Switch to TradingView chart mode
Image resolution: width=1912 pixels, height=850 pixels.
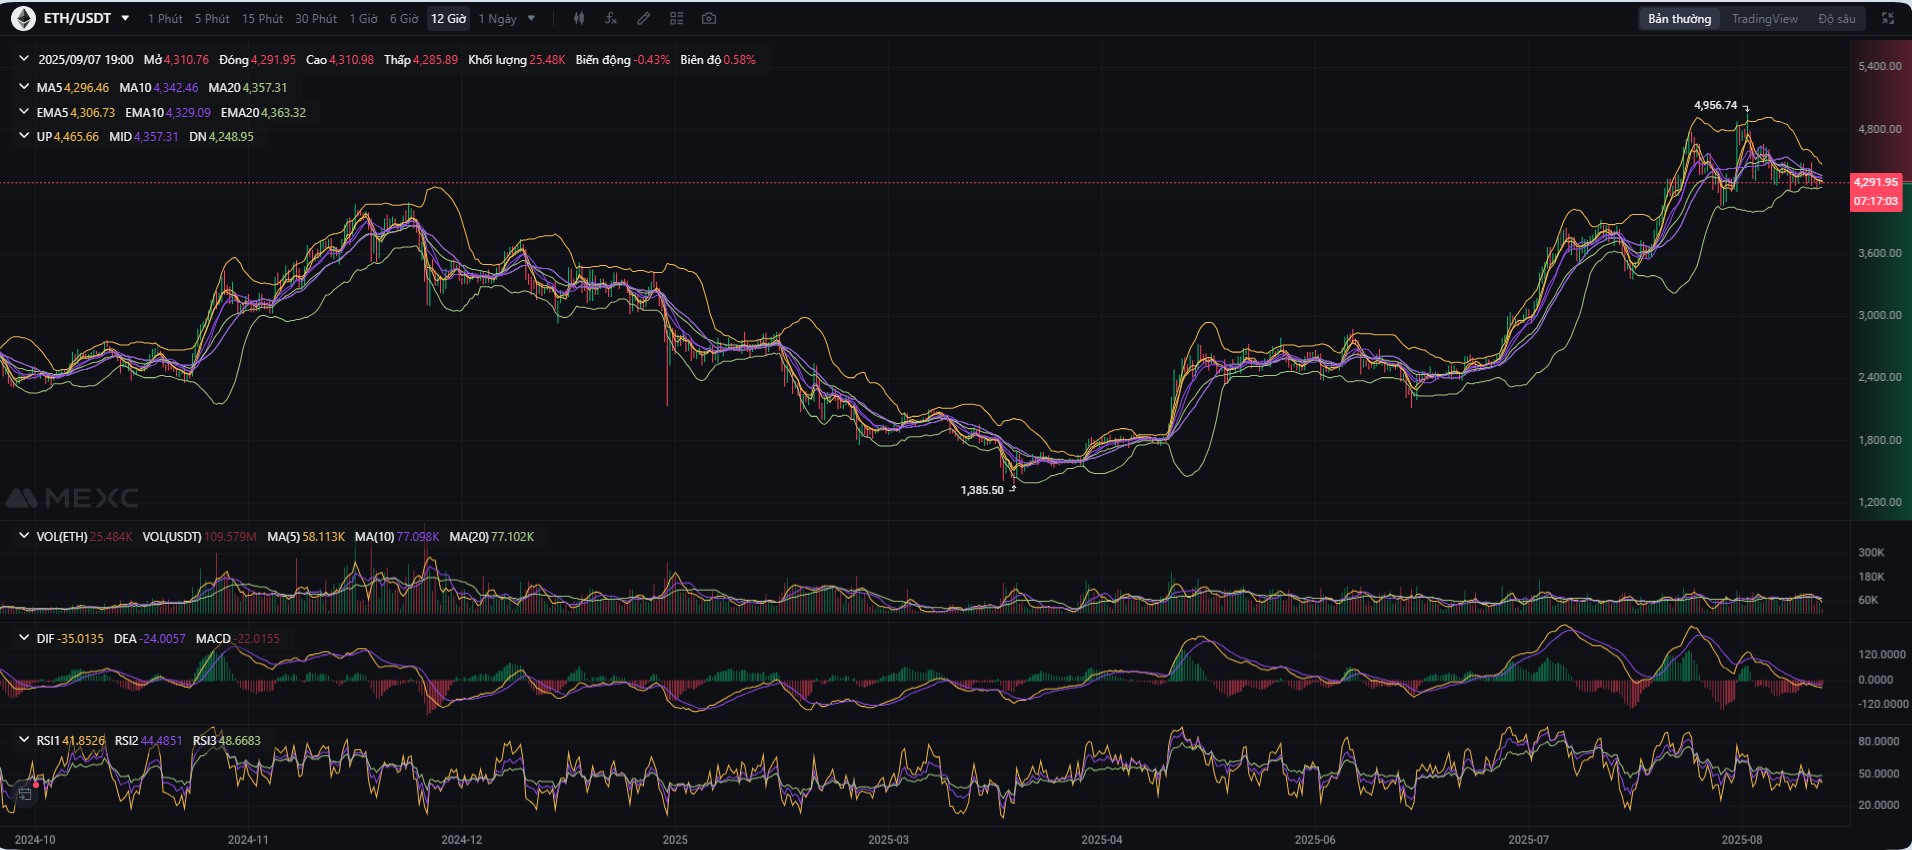[x=1764, y=18]
